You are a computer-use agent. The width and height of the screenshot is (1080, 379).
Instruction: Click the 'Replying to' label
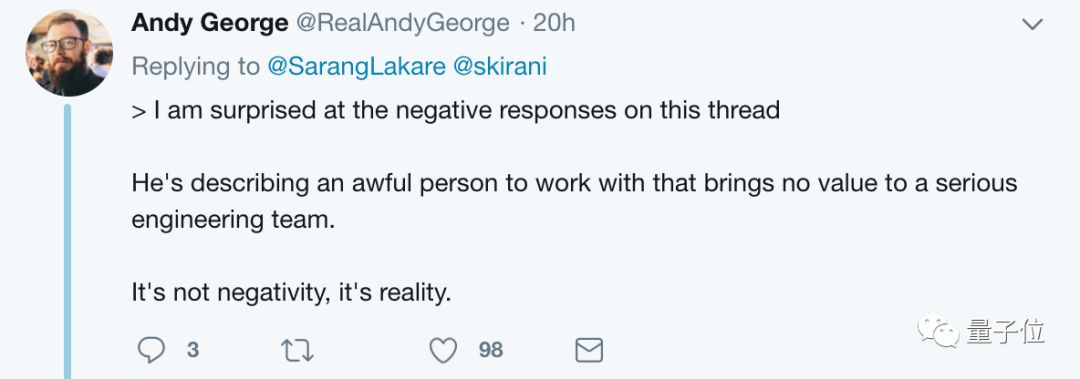[196, 67]
